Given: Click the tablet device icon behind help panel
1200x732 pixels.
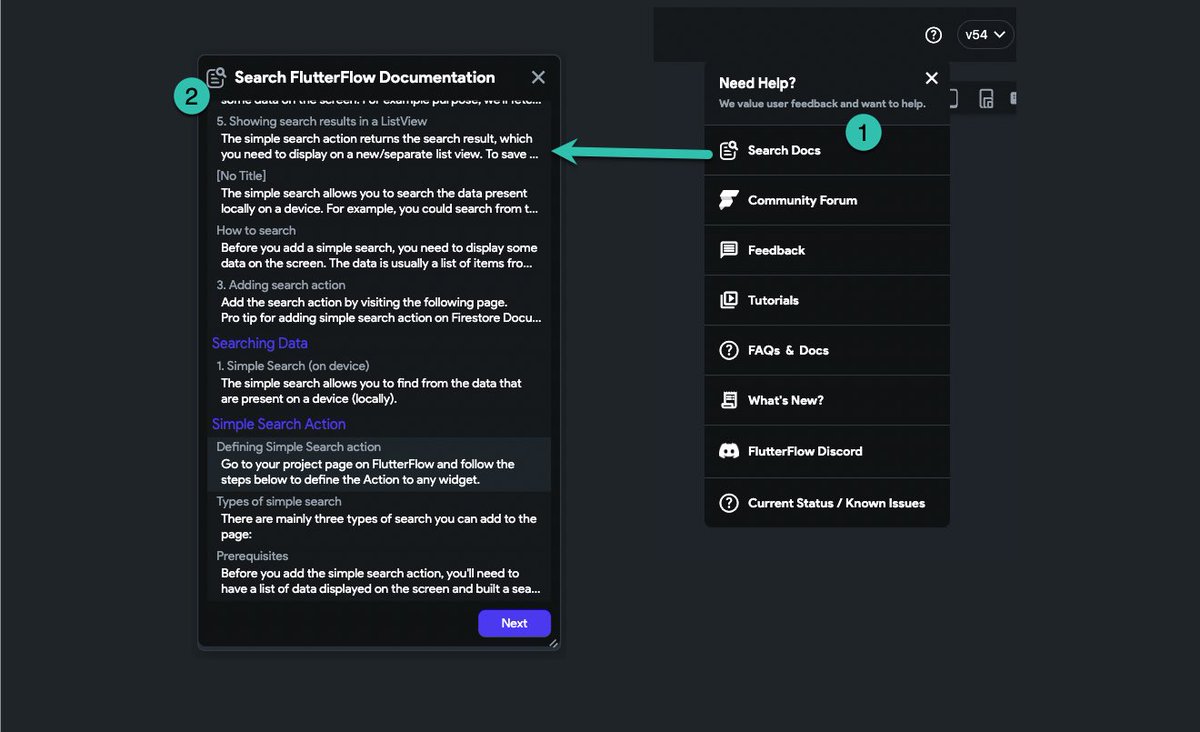Looking at the screenshot, I should tap(986, 98).
